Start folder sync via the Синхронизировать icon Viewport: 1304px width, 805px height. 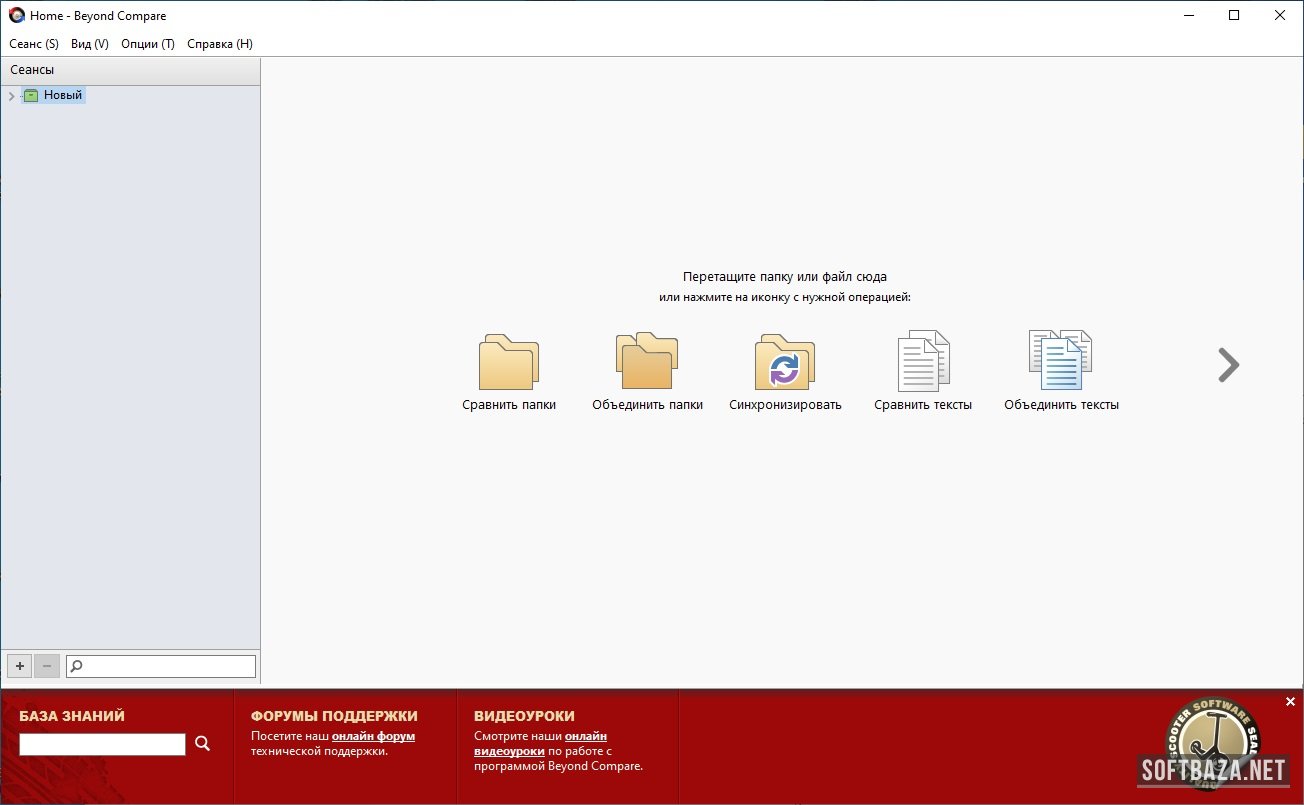[x=785, y=364]
